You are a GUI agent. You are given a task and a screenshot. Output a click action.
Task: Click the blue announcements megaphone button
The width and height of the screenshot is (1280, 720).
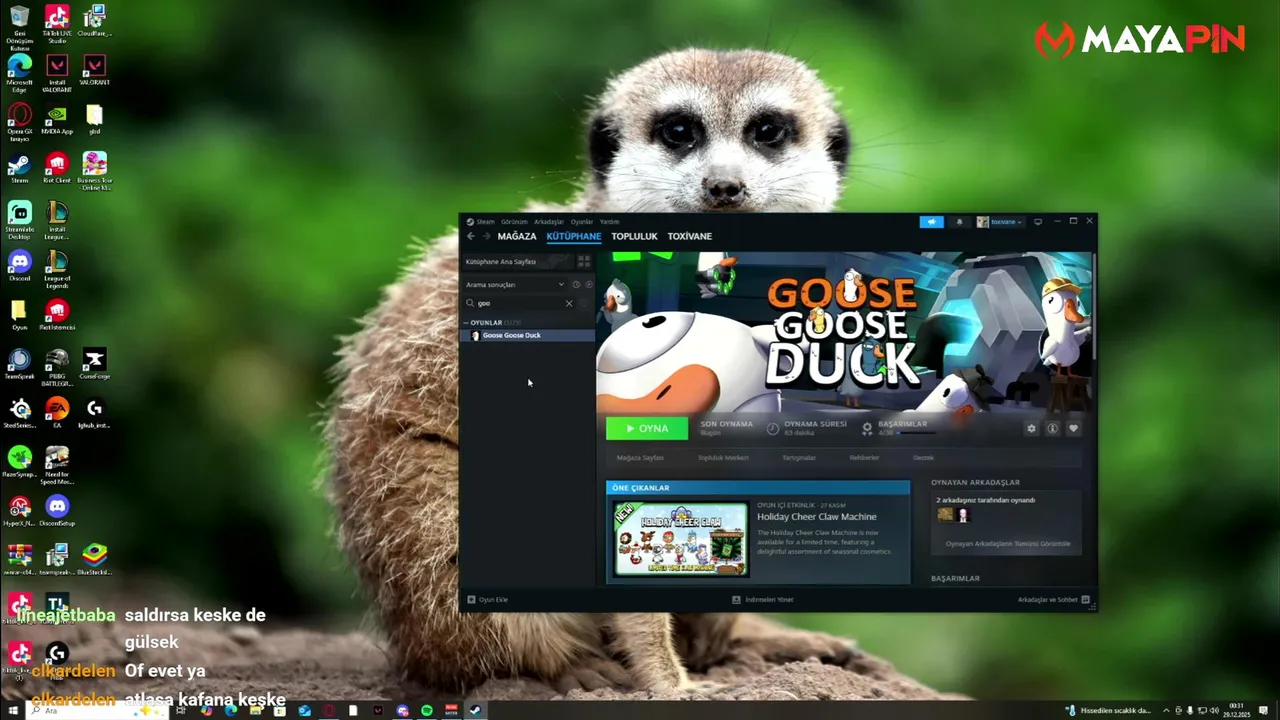tap(931, 222)
